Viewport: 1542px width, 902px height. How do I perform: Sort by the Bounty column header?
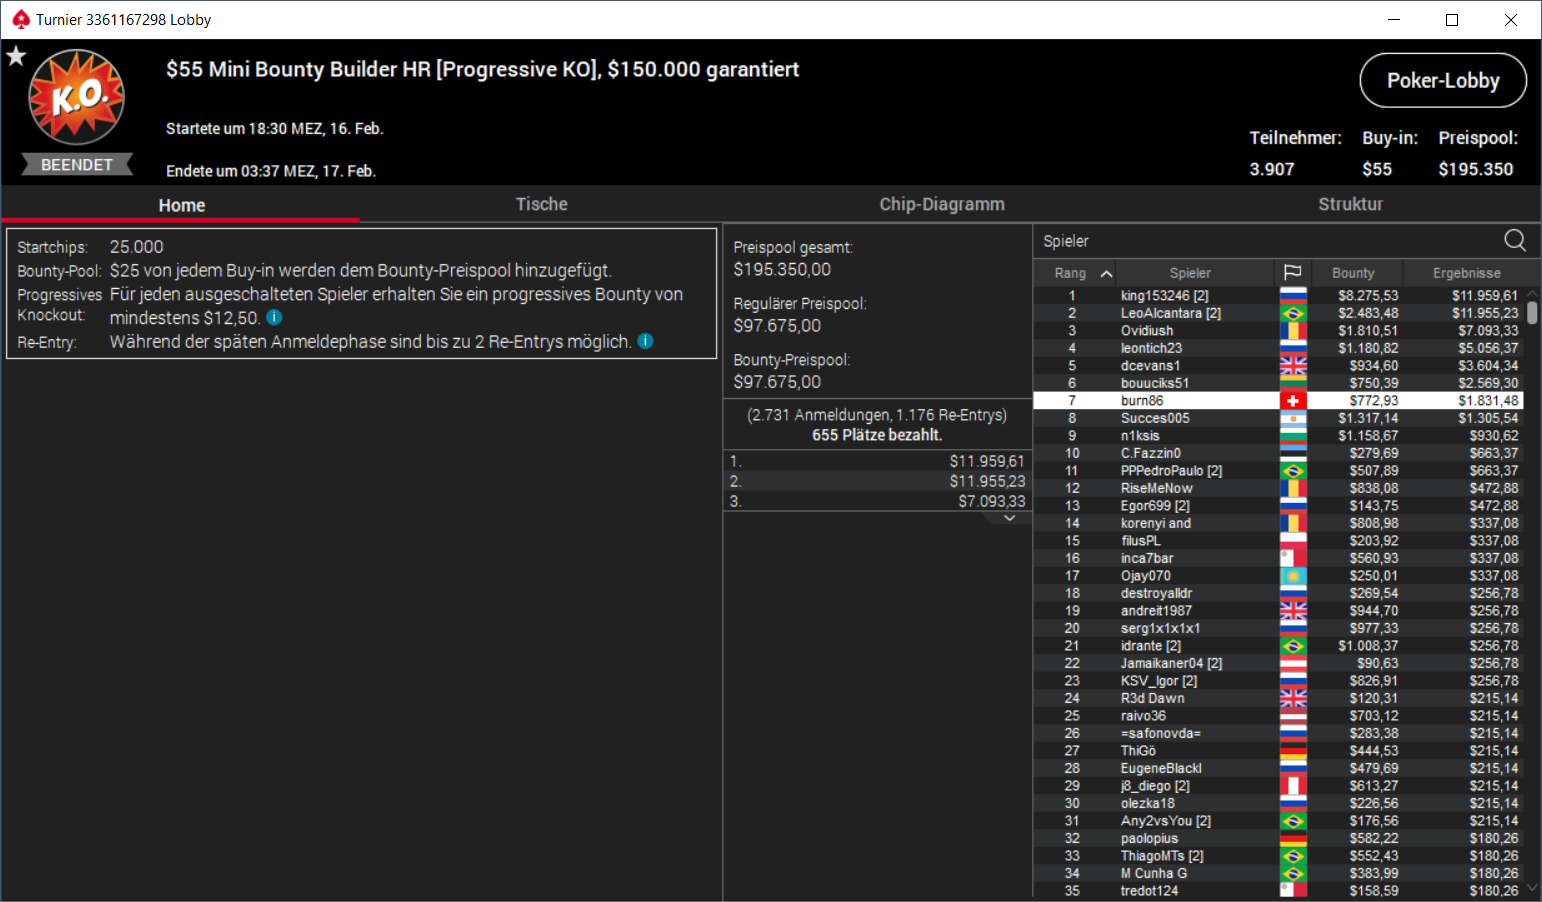(1353, 273)
